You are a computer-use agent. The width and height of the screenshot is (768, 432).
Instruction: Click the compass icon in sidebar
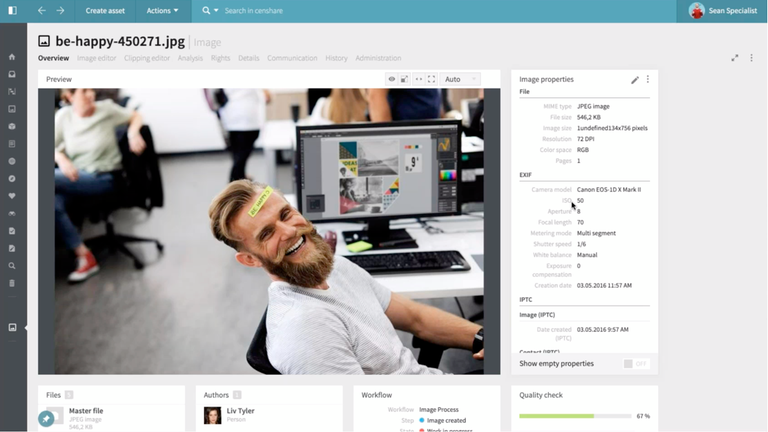pos(12,179)
